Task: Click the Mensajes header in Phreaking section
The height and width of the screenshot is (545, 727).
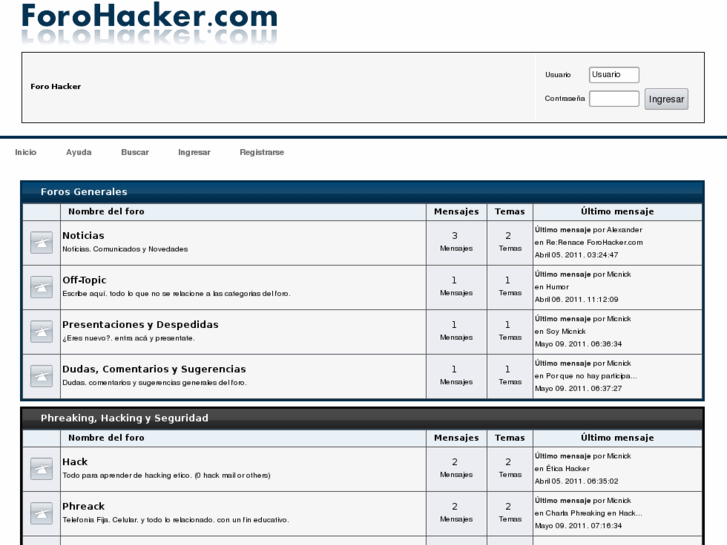Action: [x=456, y=438]
